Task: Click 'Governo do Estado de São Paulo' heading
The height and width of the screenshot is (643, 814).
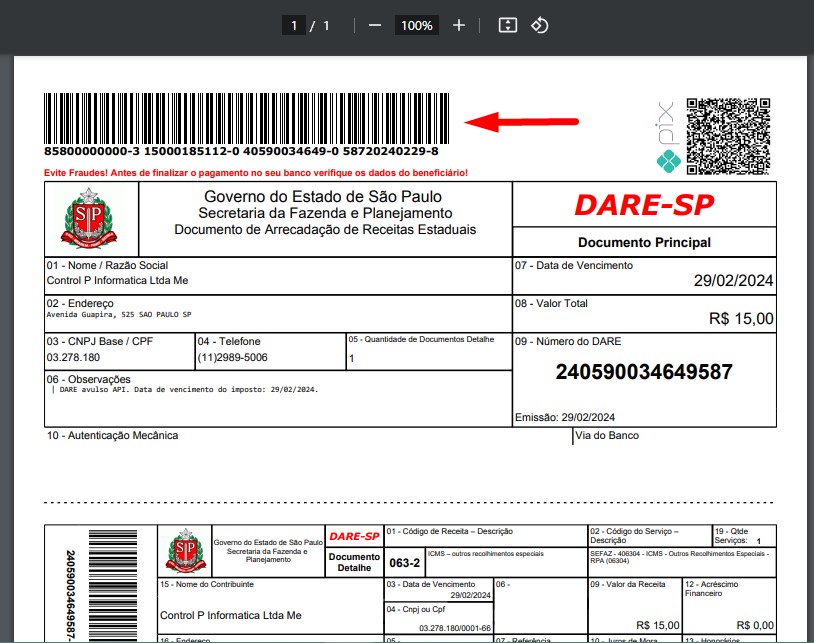Action: point(323,197)
